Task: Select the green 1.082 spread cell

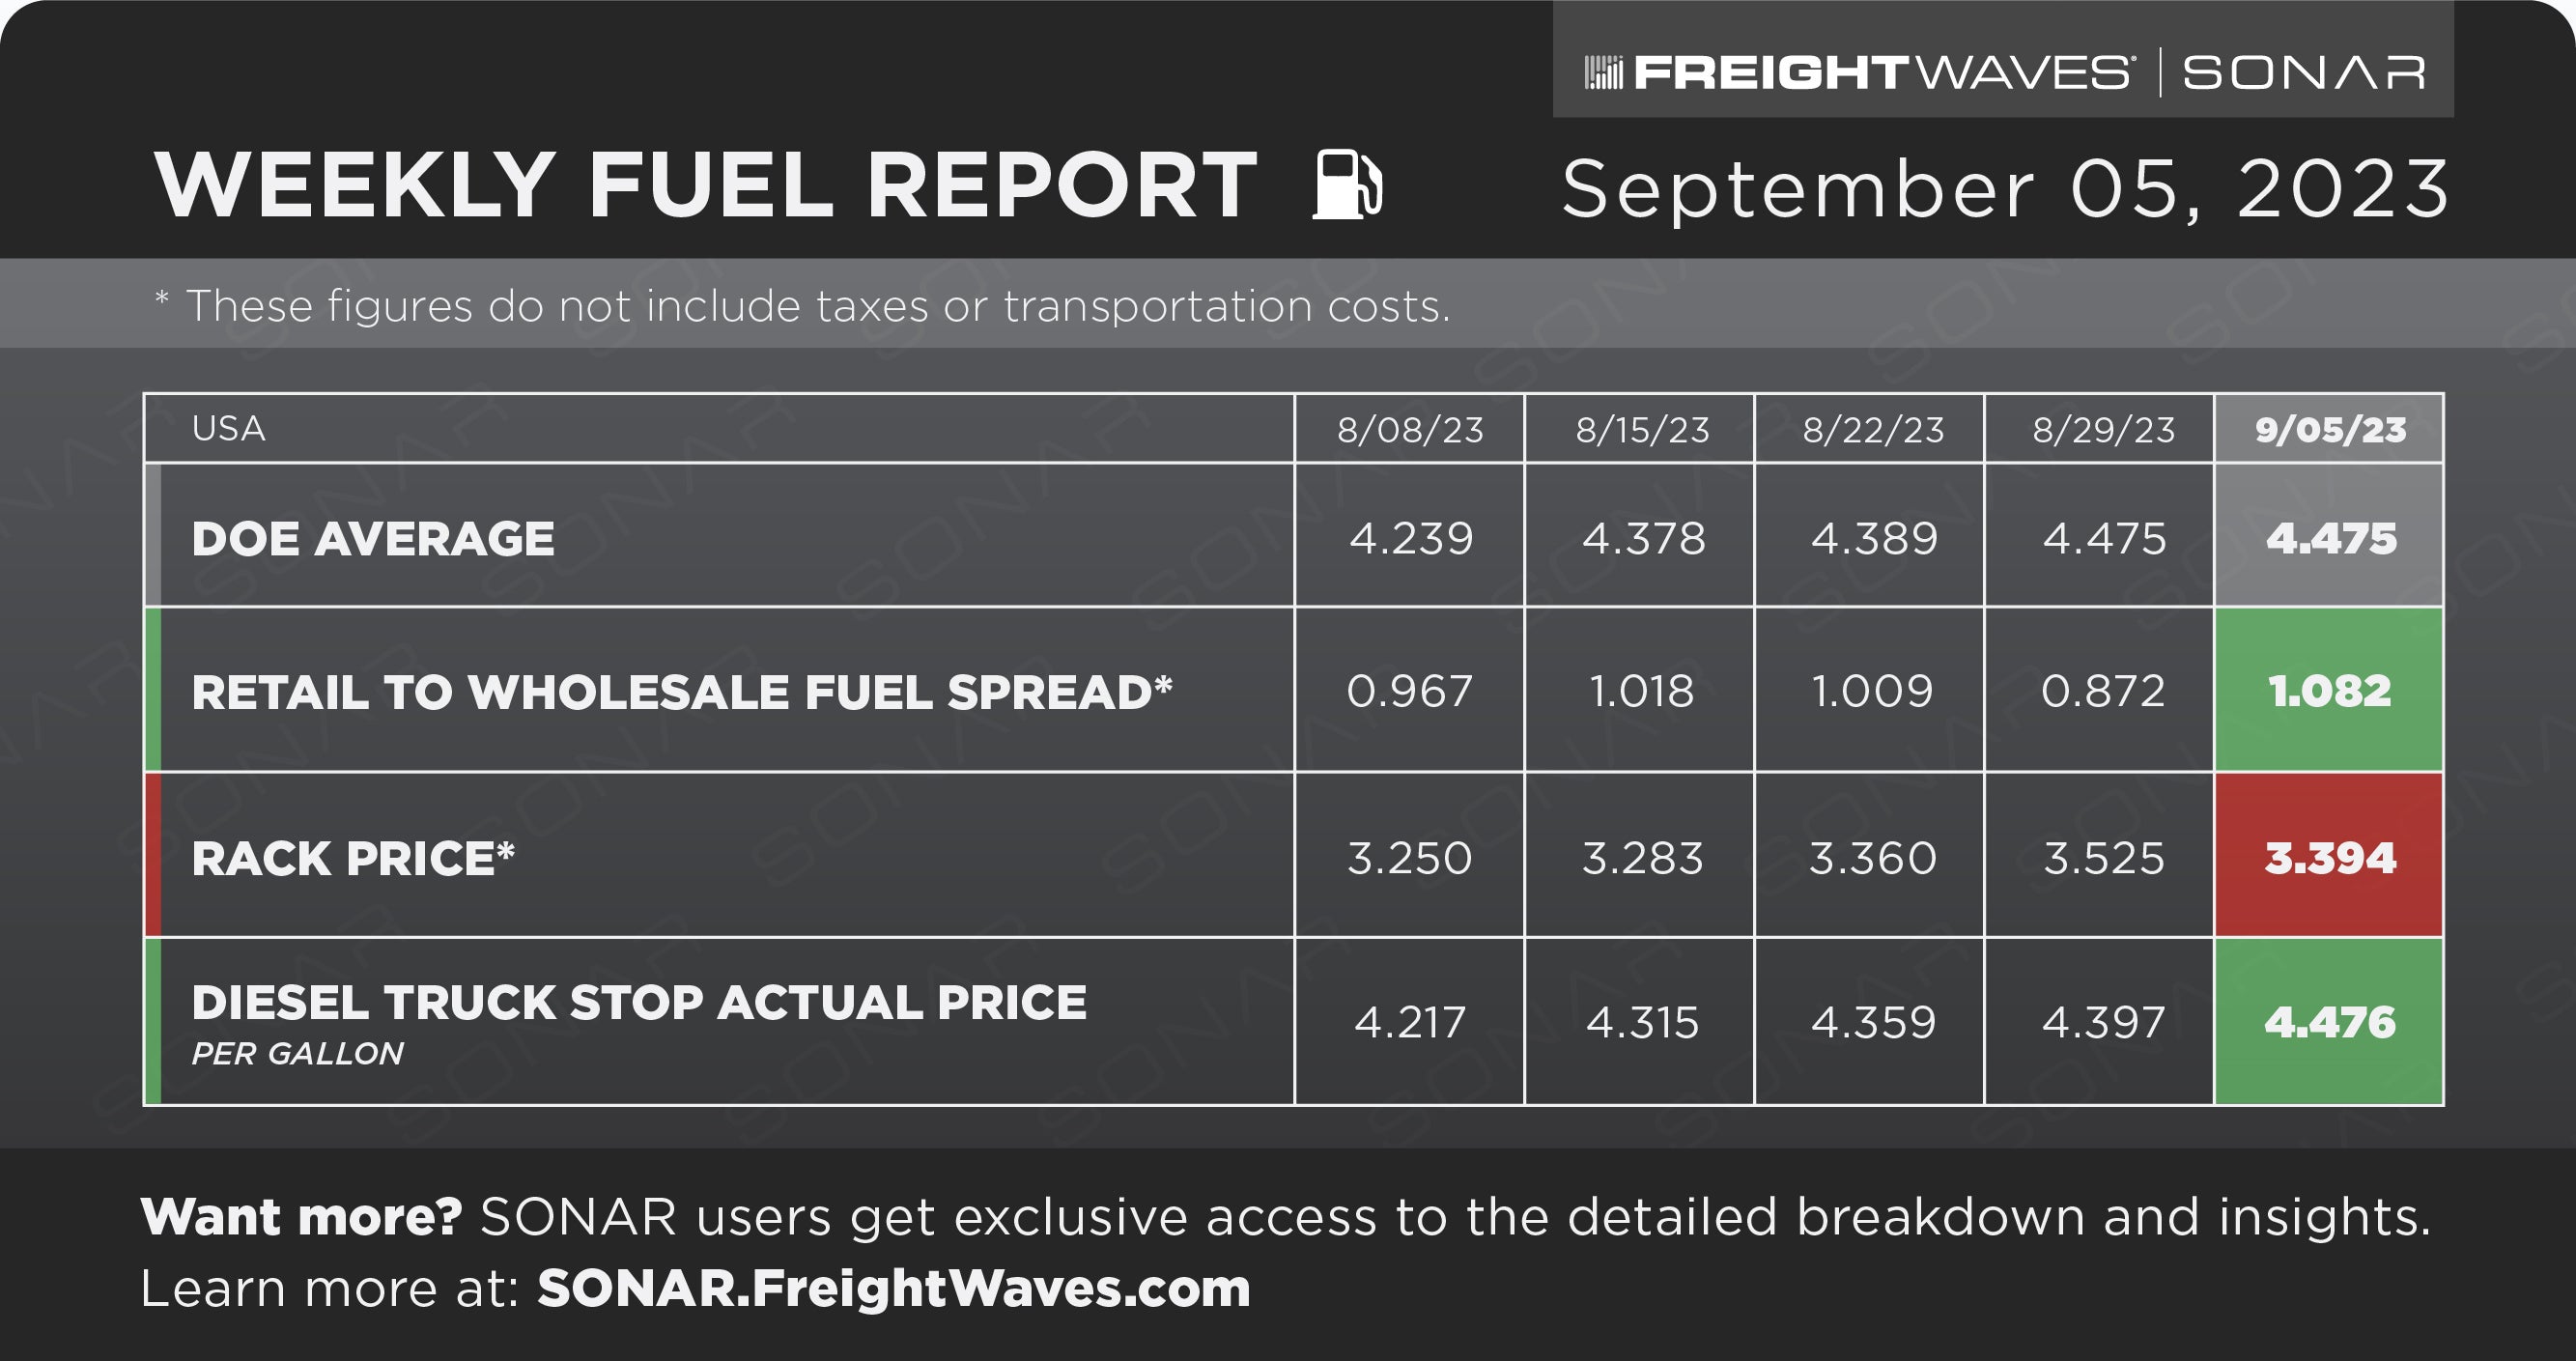Action: (2329, 690)
